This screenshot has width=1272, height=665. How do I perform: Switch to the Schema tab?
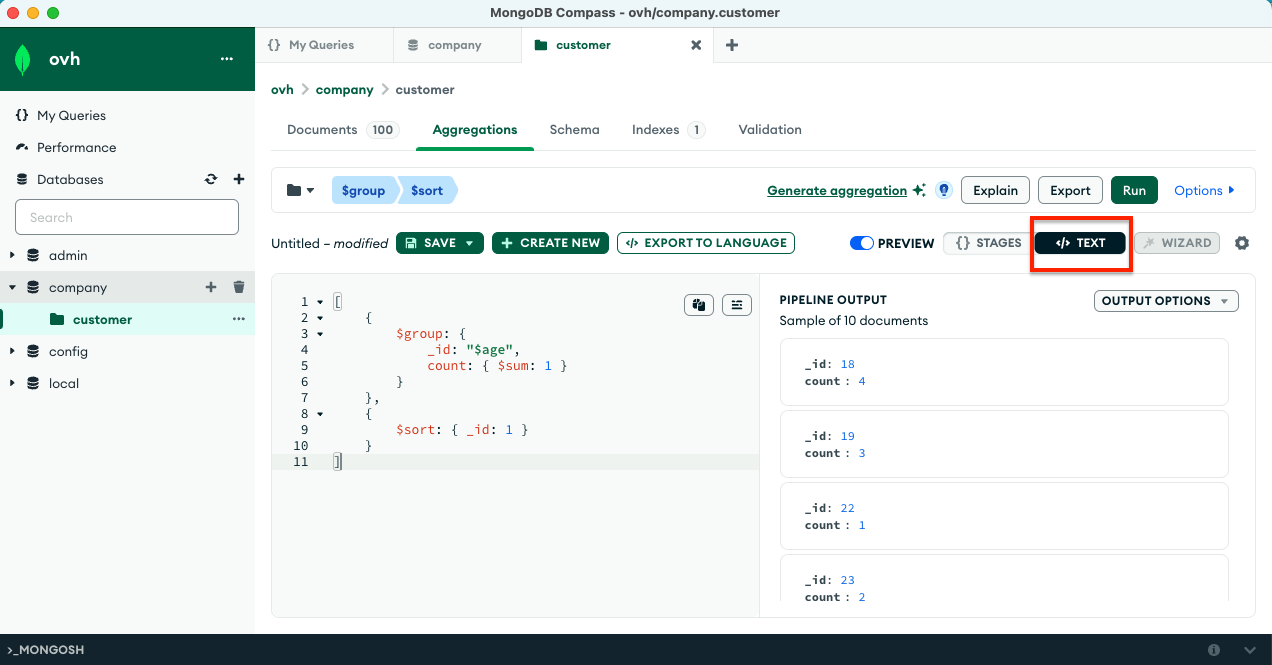pos(574,130)
